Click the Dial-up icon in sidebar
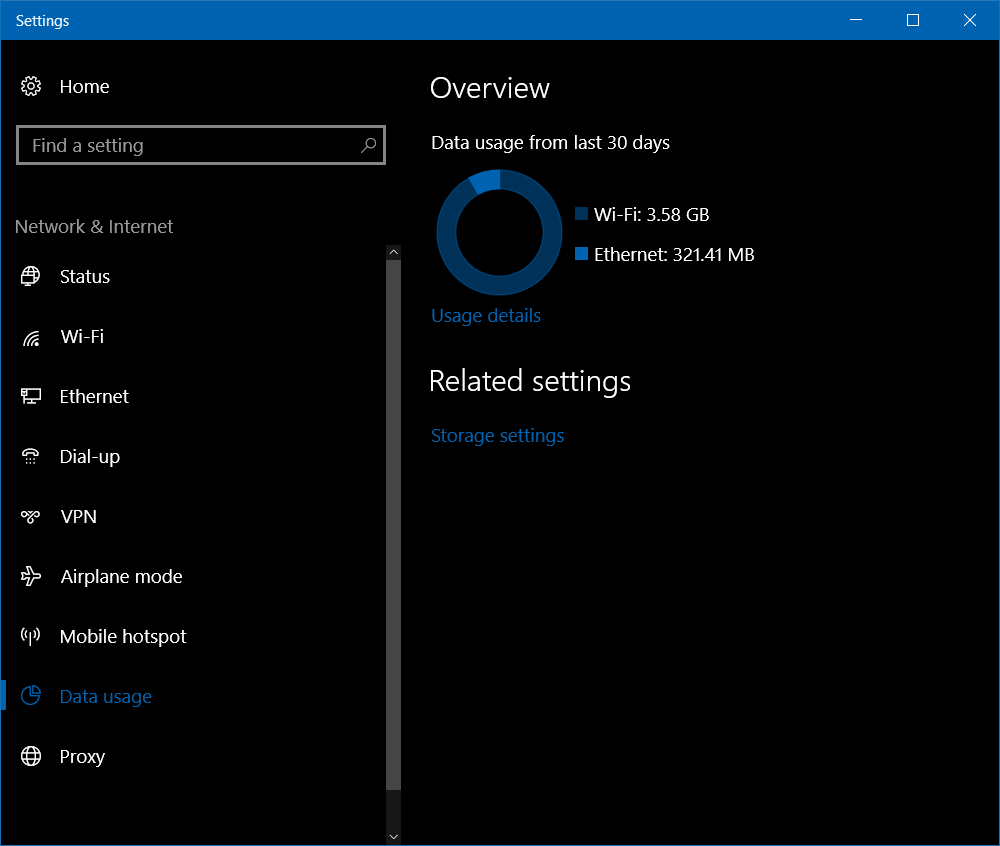This screenshot has height=846, width=1000. point(31,457)
